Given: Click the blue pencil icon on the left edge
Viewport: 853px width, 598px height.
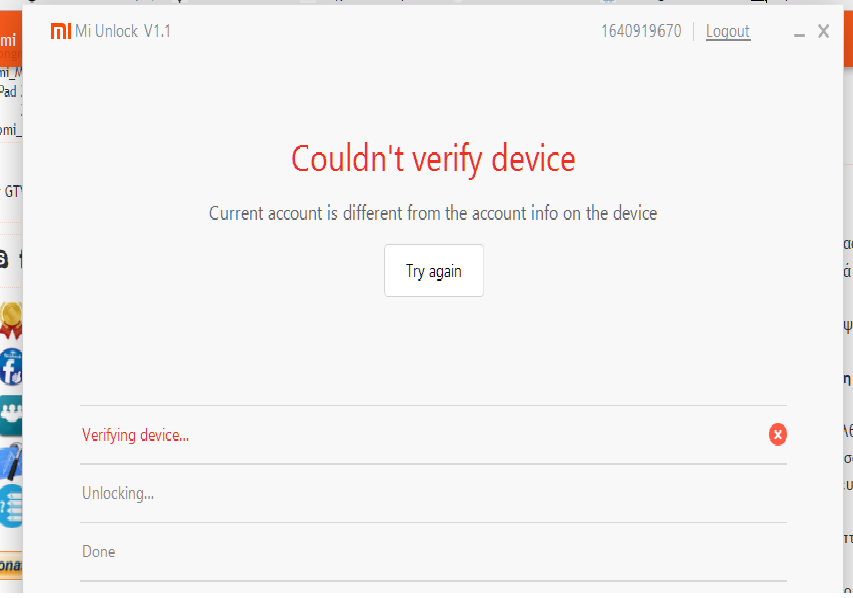Looking at the screenshot, I should pos(11,461).
